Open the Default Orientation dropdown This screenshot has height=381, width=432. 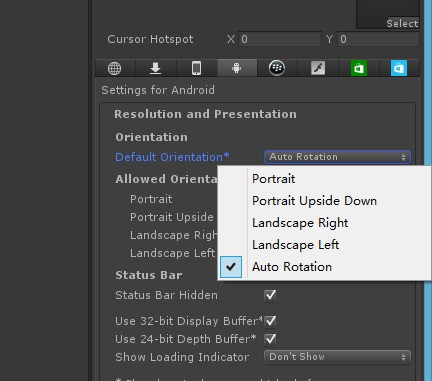(x=337, y=157)
